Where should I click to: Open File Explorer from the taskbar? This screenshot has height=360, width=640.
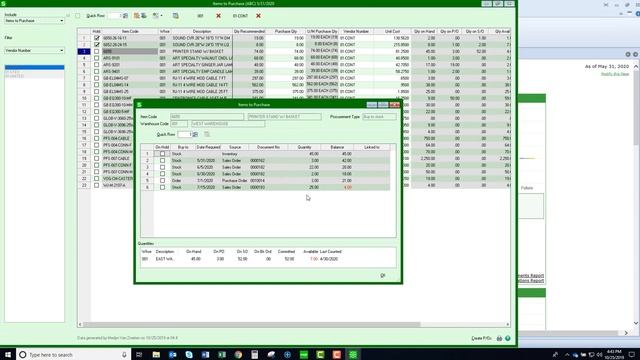(156, 355)
